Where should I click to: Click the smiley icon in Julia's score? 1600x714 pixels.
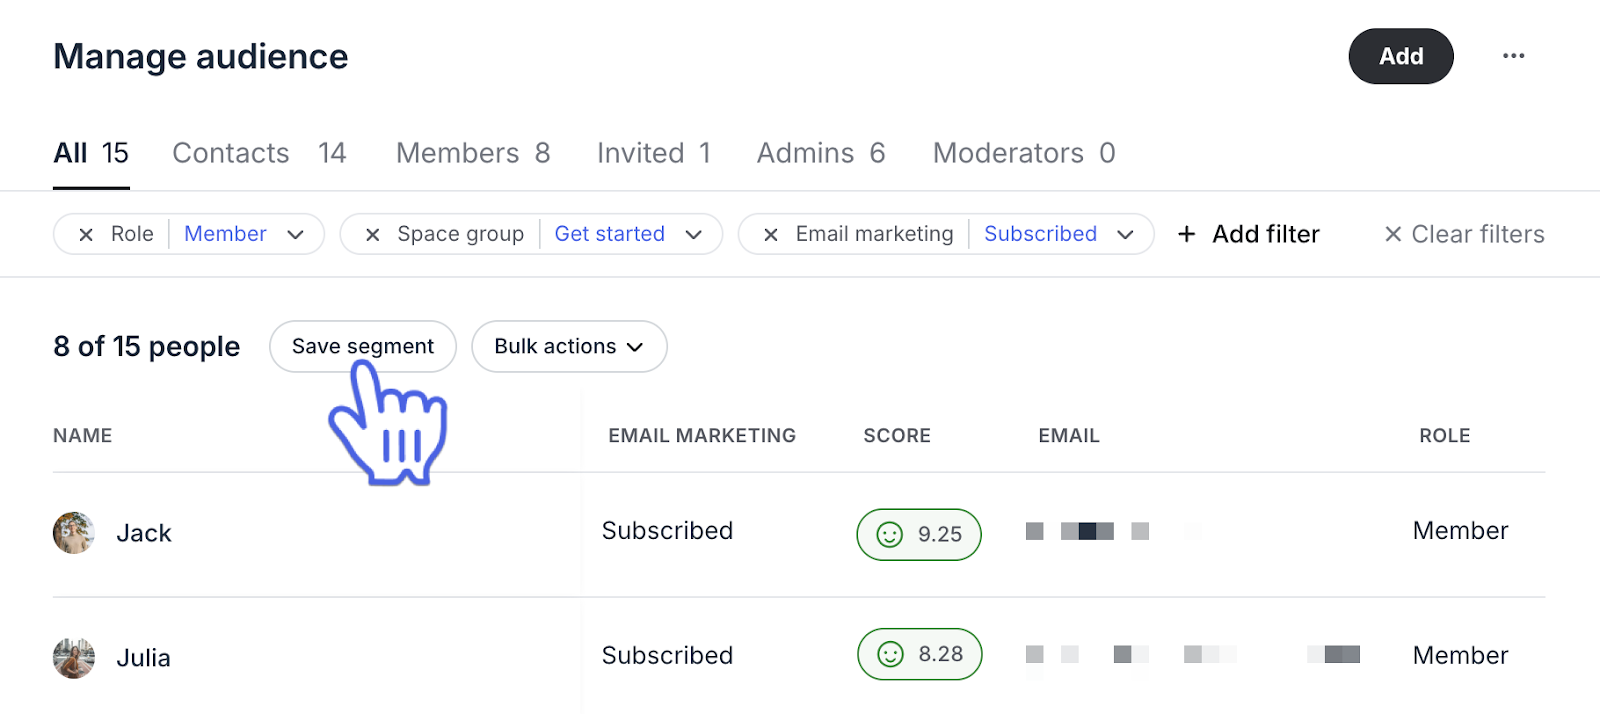[x=889, y=654]
